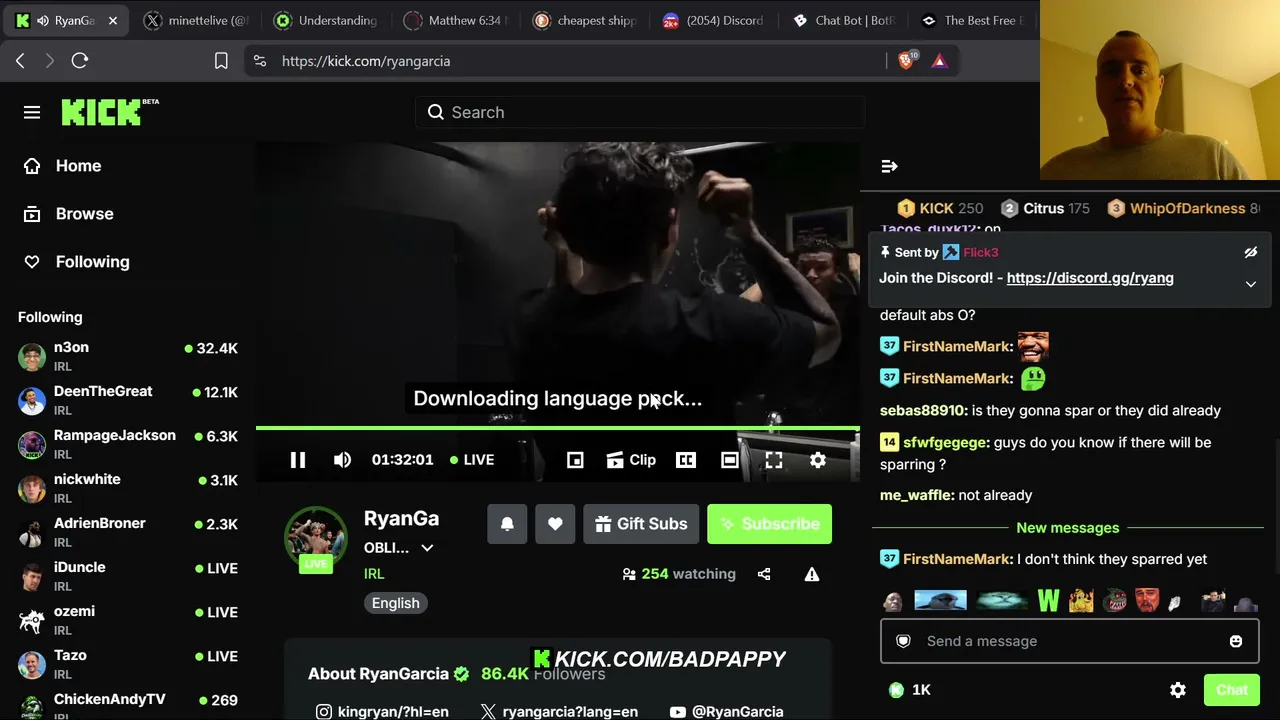Click the shield icon in message box
Screen dimensions: 1280x720
(903, 641)
